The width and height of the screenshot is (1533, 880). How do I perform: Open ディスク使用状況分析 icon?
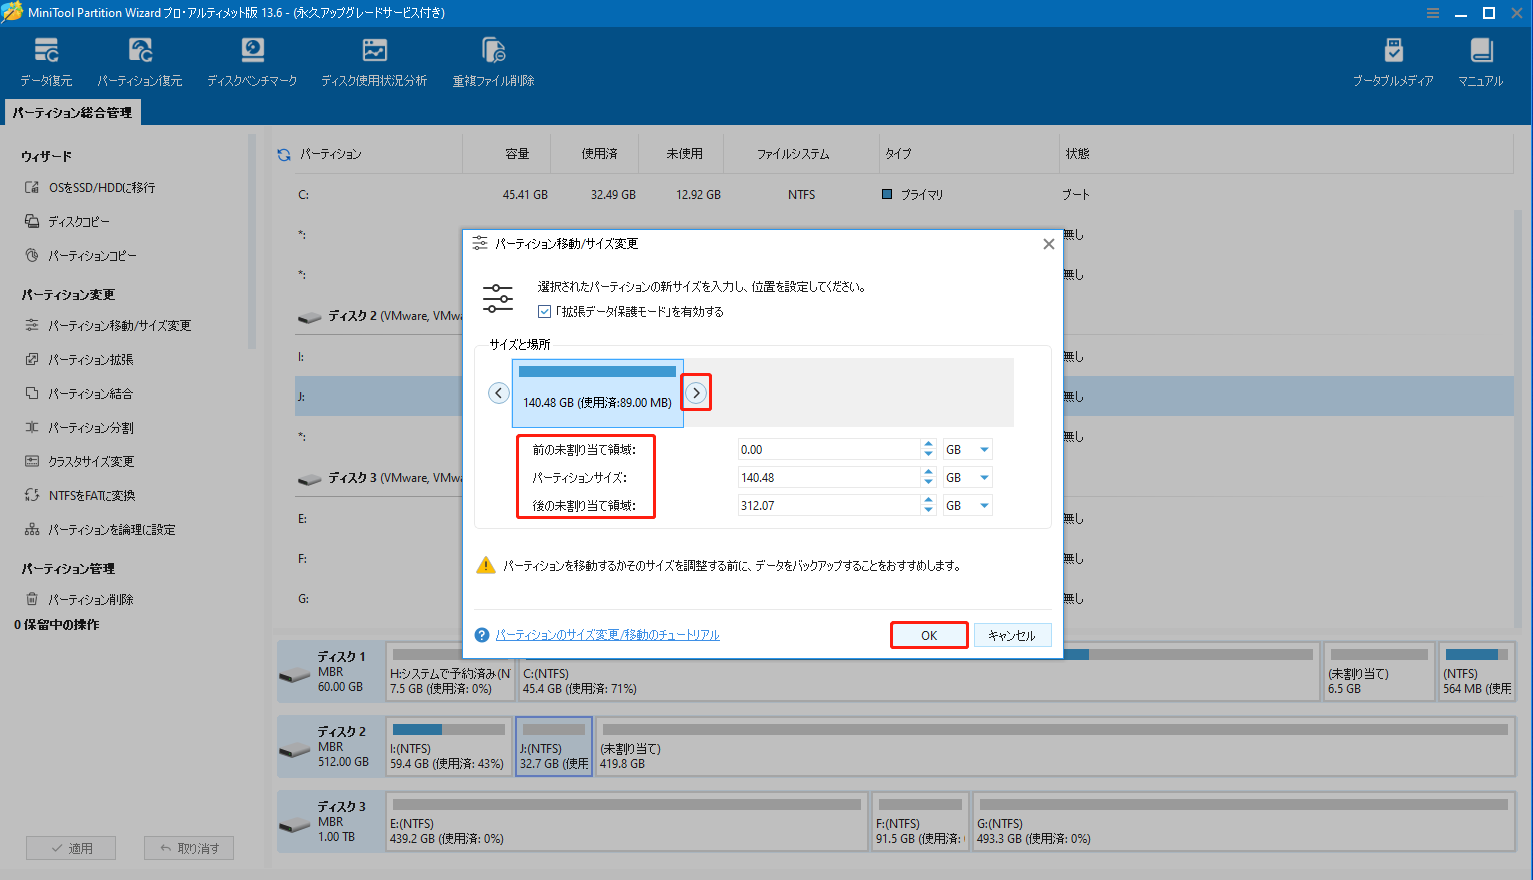coord(374,50)
